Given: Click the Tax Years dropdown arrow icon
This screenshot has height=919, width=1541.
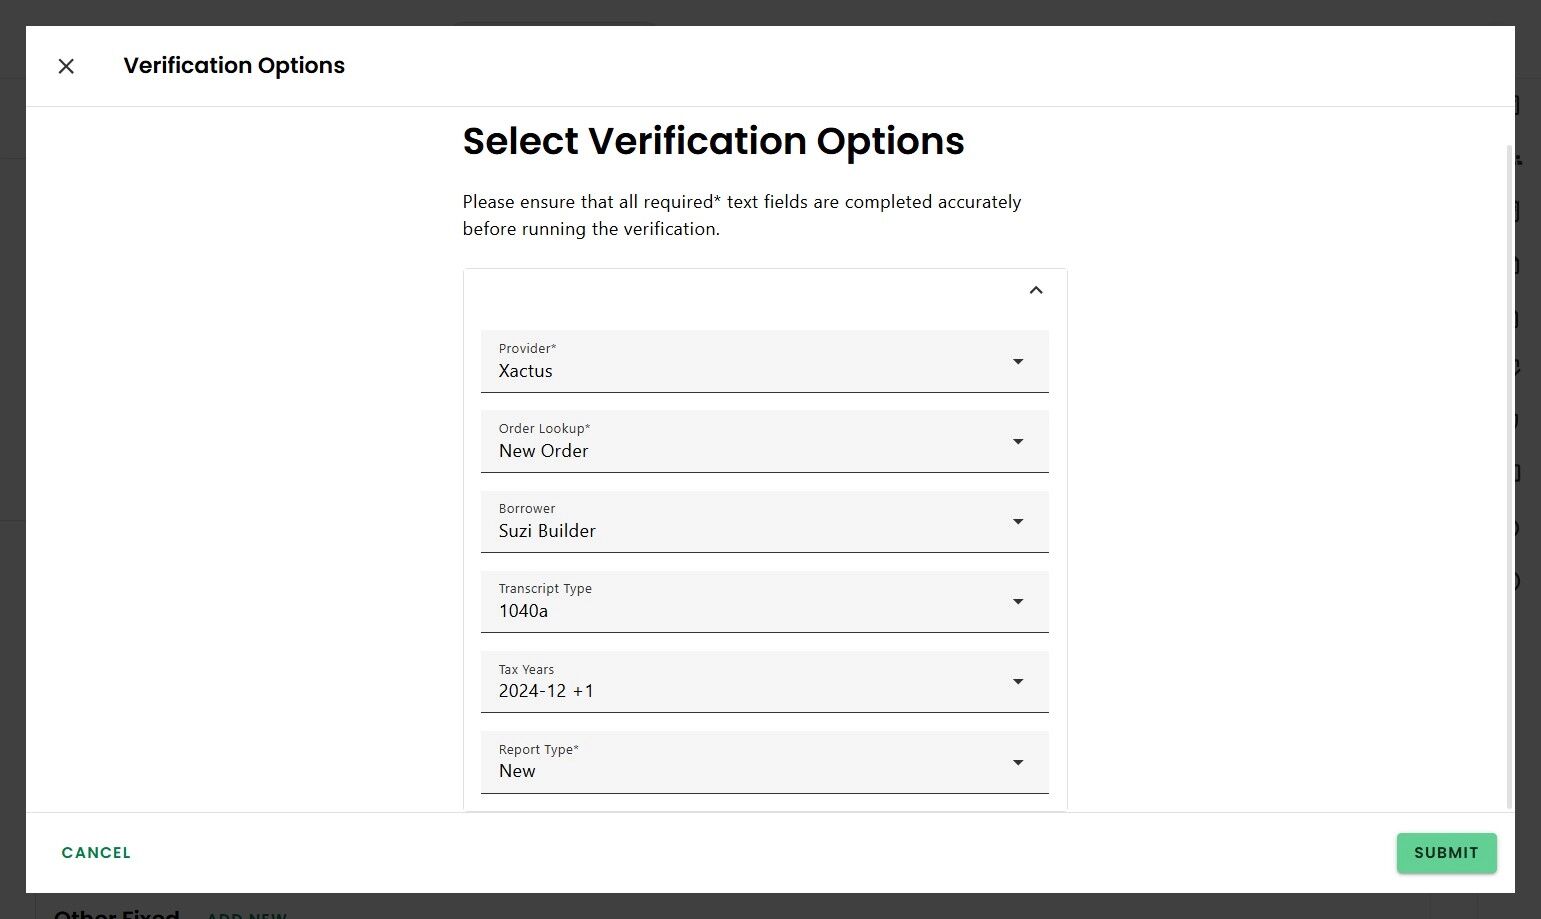Looking at the screenshot, I should pos(1018,681).
